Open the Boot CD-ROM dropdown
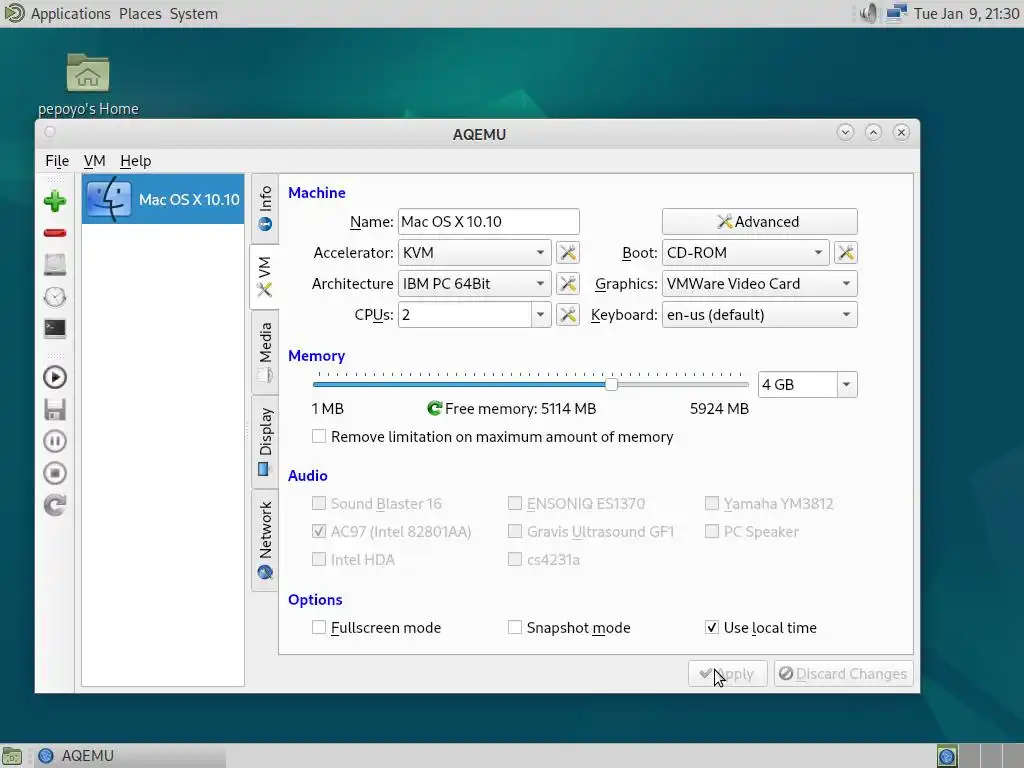 click(745, 253)
